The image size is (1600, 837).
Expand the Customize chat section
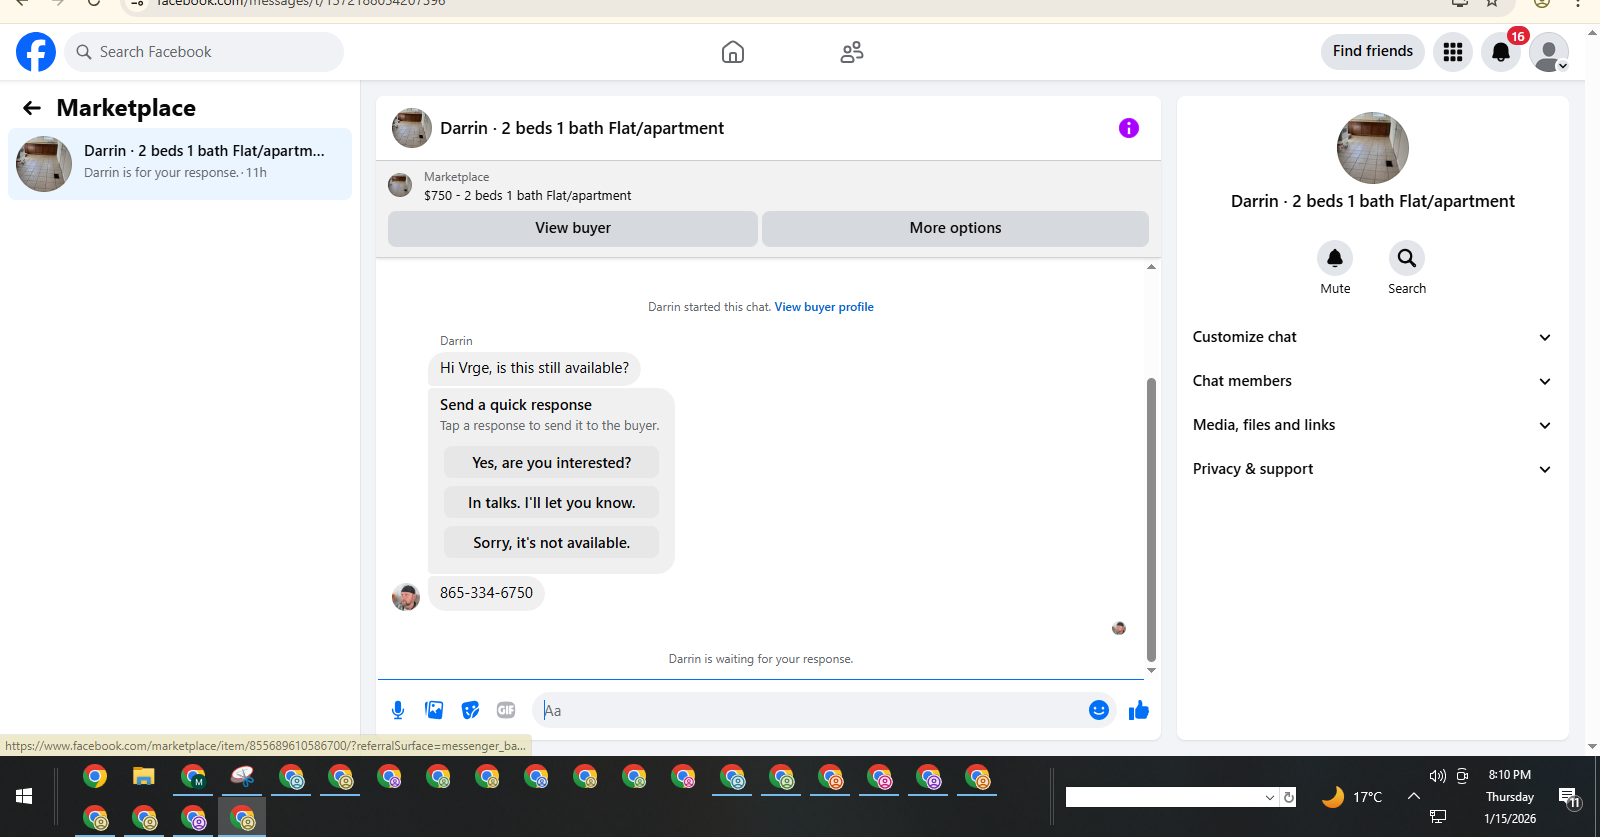(x=1372, y=337)
